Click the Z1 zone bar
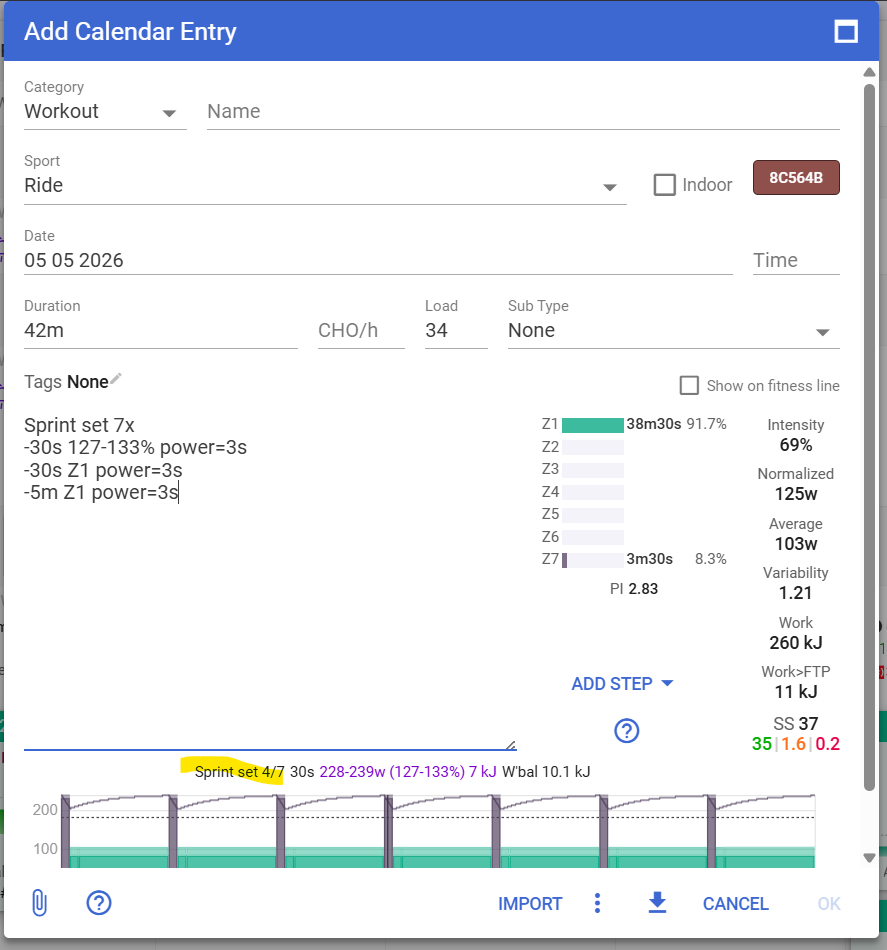Viewport: 887px width, 950px height. pos(593,425)
